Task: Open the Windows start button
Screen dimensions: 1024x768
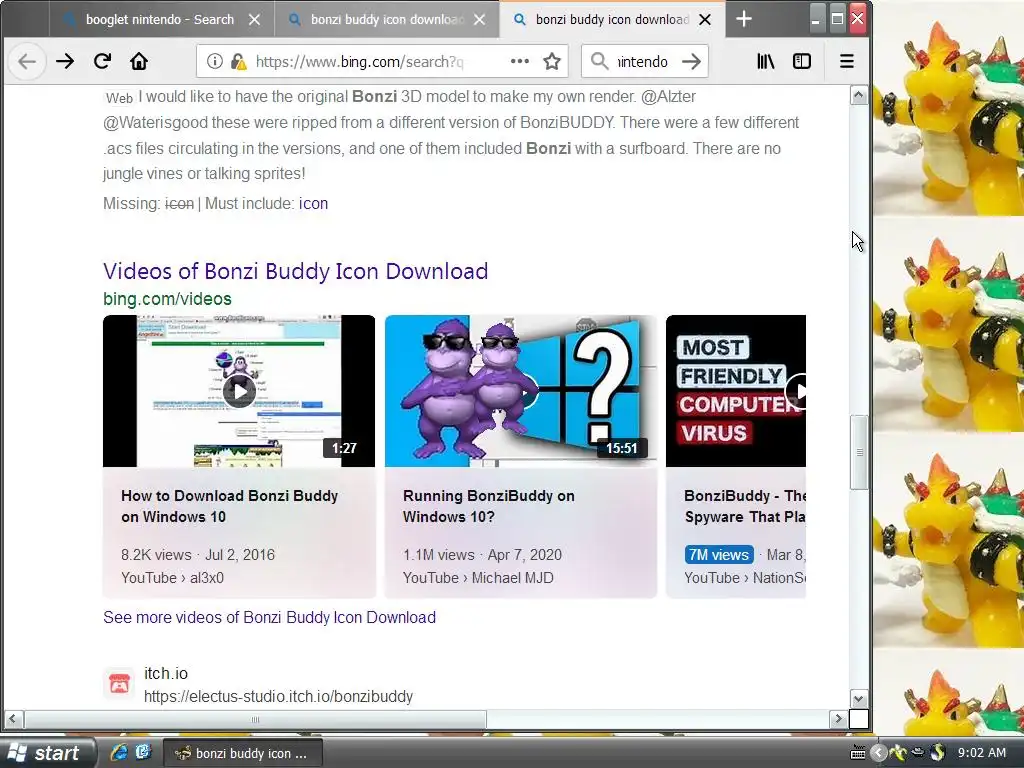Action: [x=47, y=753]
